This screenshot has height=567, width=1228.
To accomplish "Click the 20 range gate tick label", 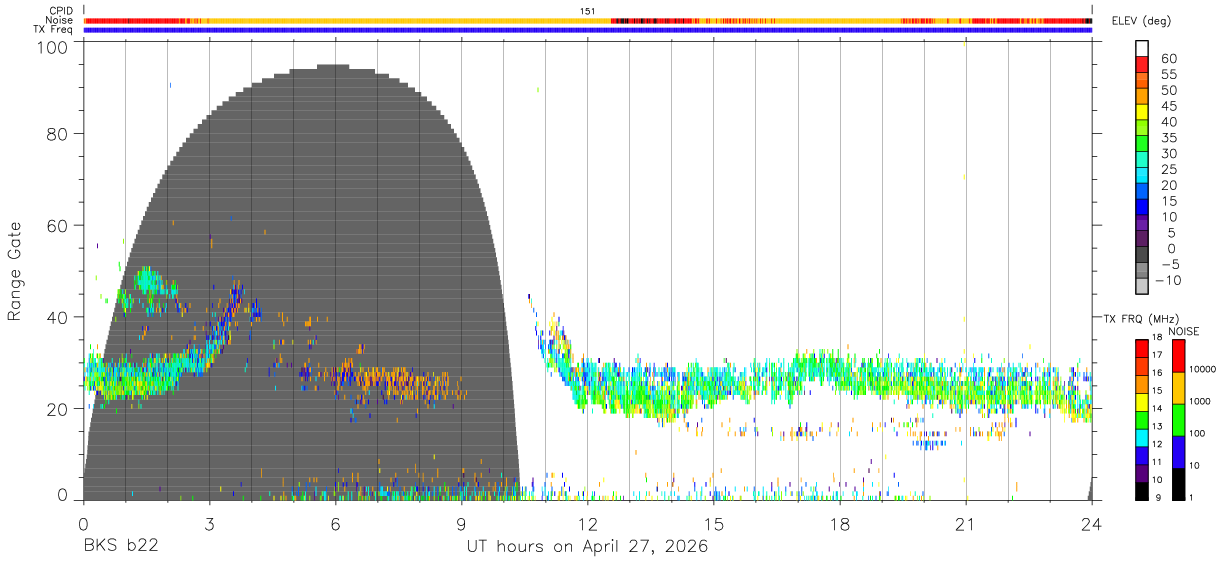I will (x=56, y=409).
